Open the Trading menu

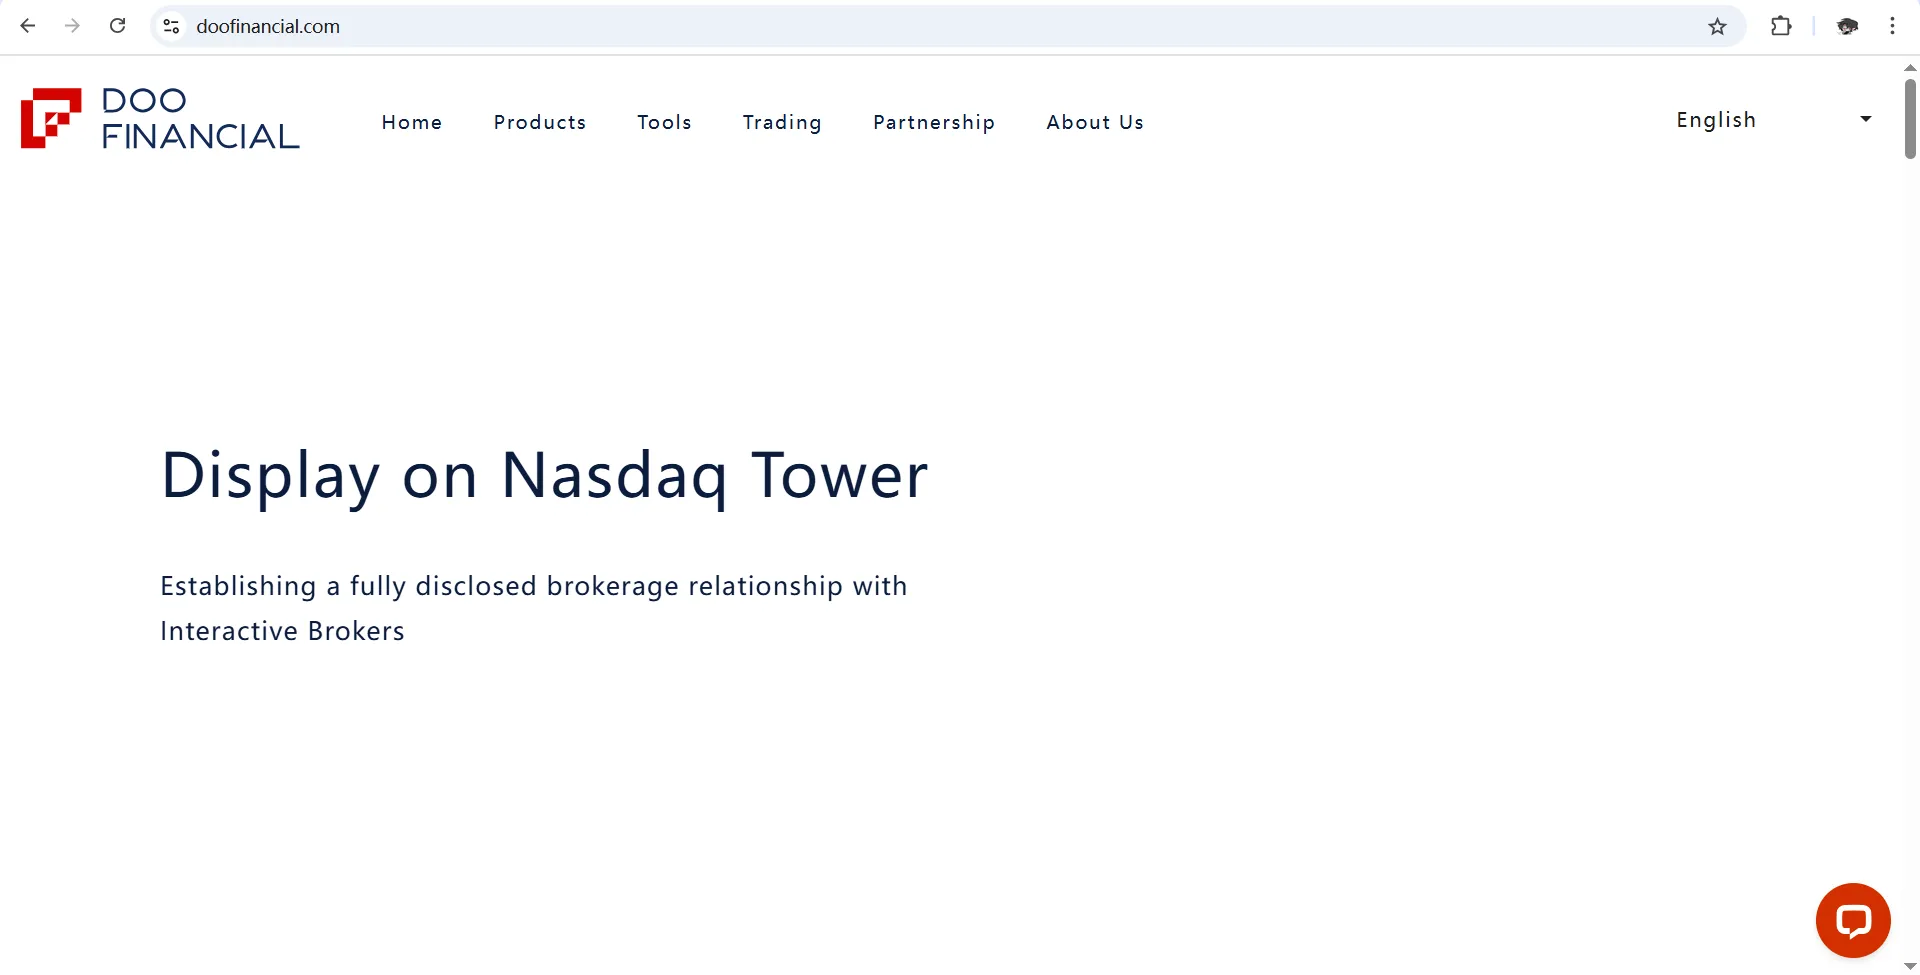782,123
